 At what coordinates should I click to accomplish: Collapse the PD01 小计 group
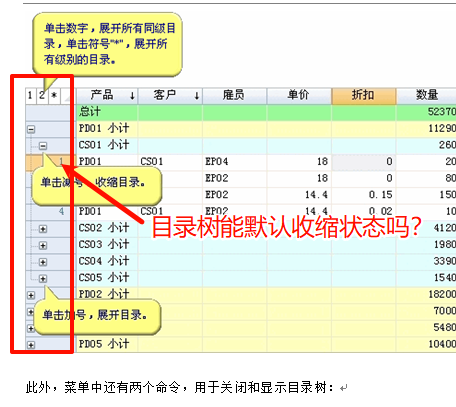(x=31, y=129)
